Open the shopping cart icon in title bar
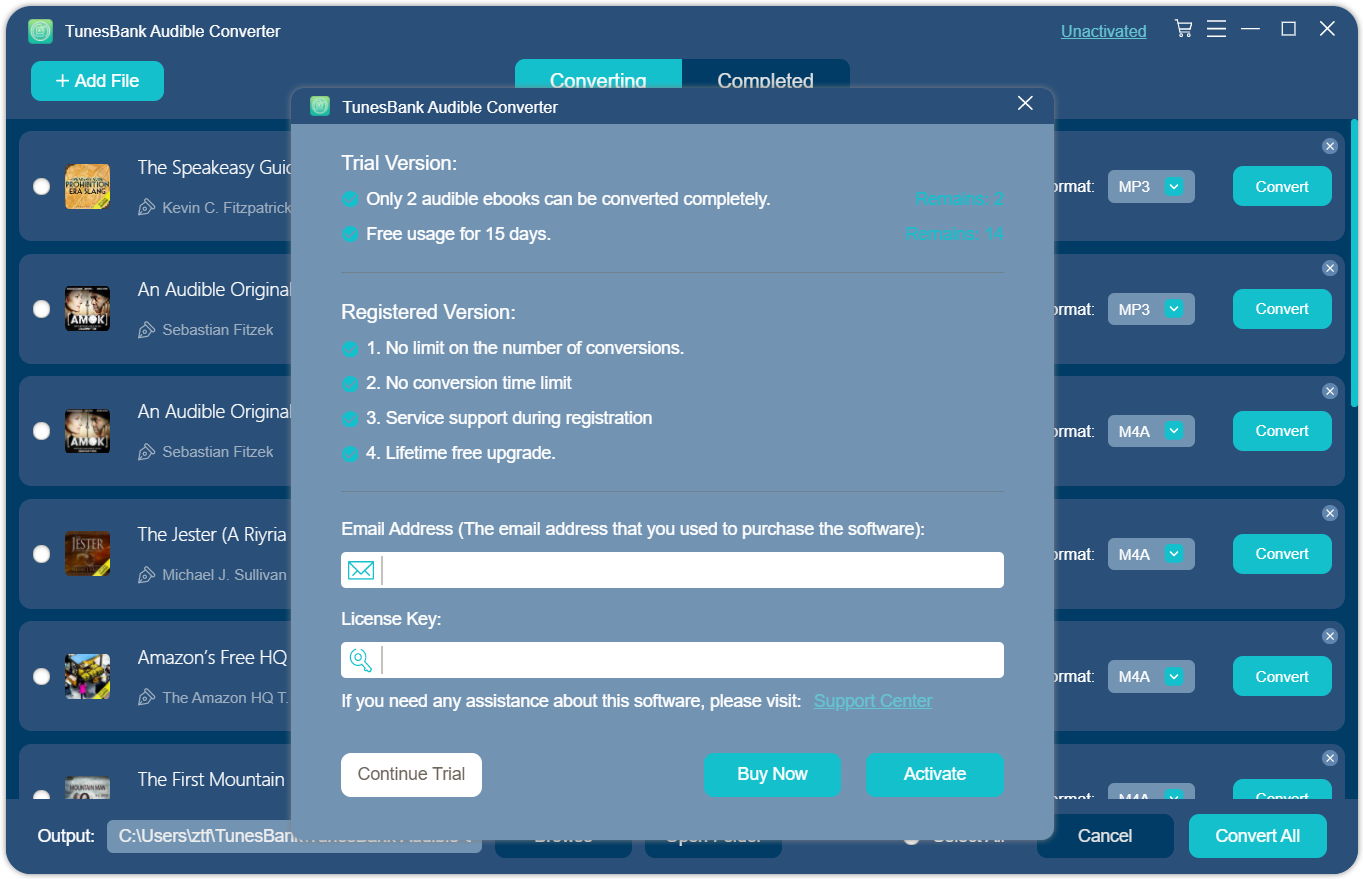The width and height of the screenshot is (1363, 879). (x=1184, y=29)
